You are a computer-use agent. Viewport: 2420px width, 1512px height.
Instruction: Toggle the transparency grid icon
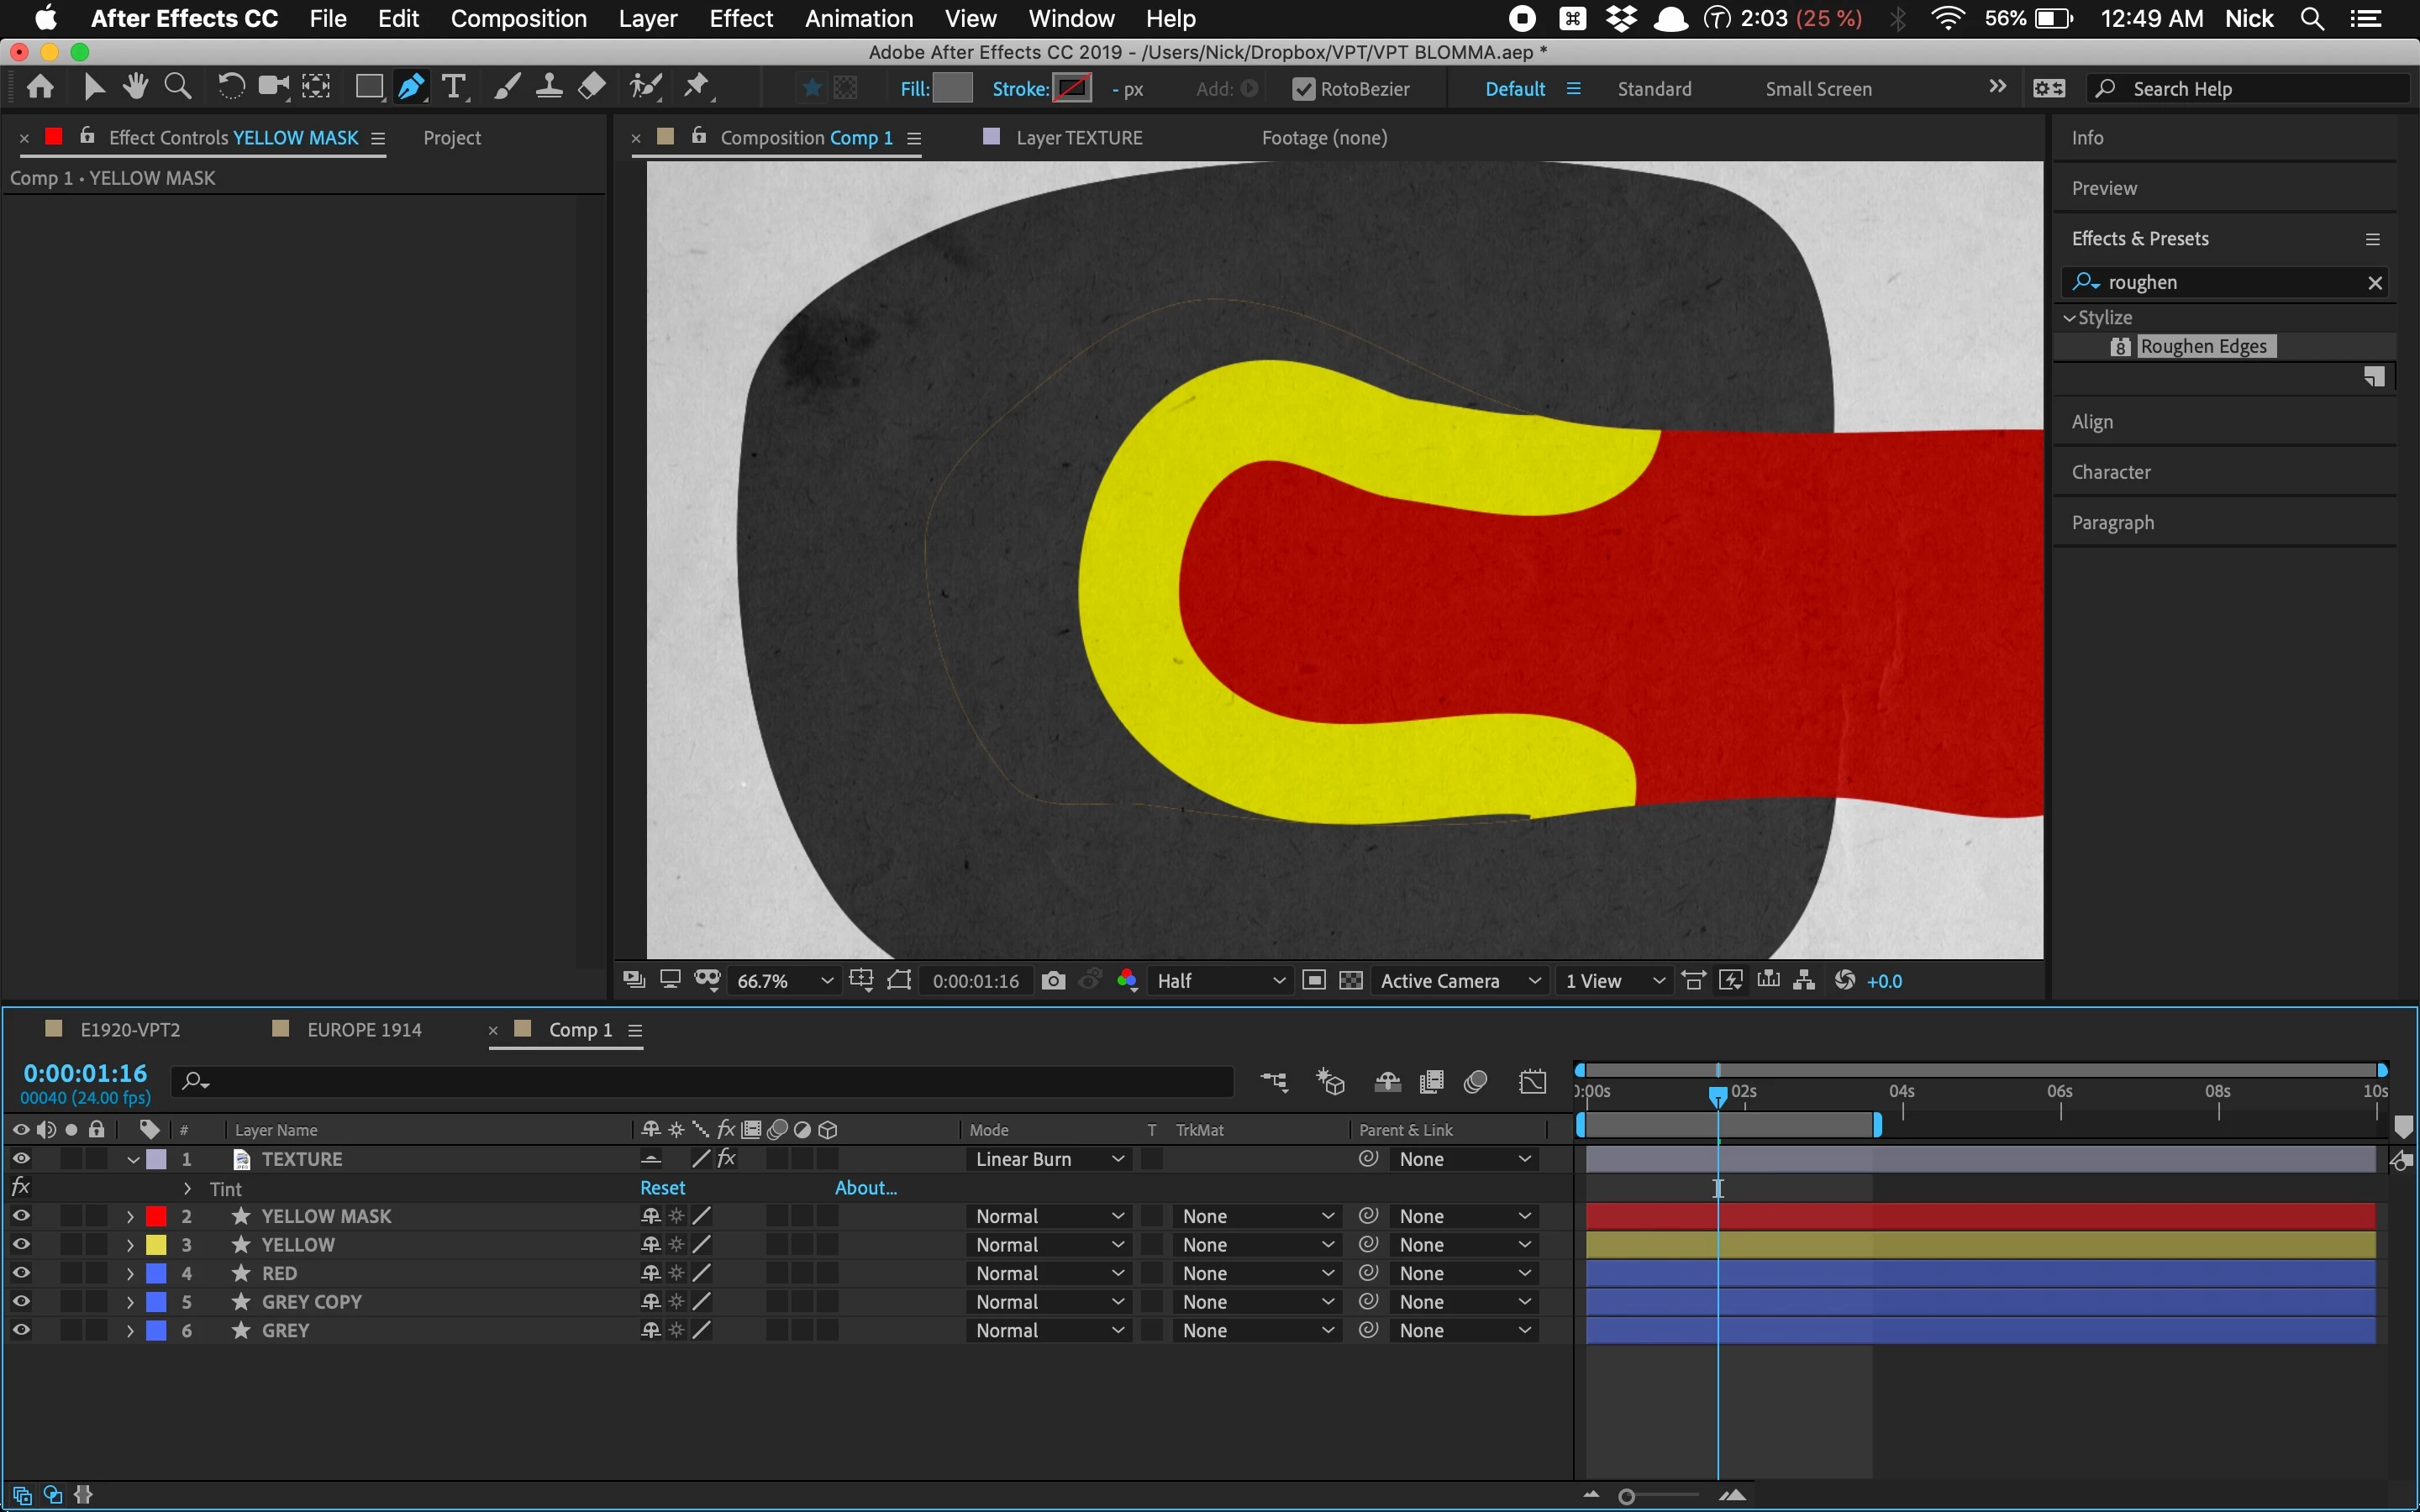1351,981
